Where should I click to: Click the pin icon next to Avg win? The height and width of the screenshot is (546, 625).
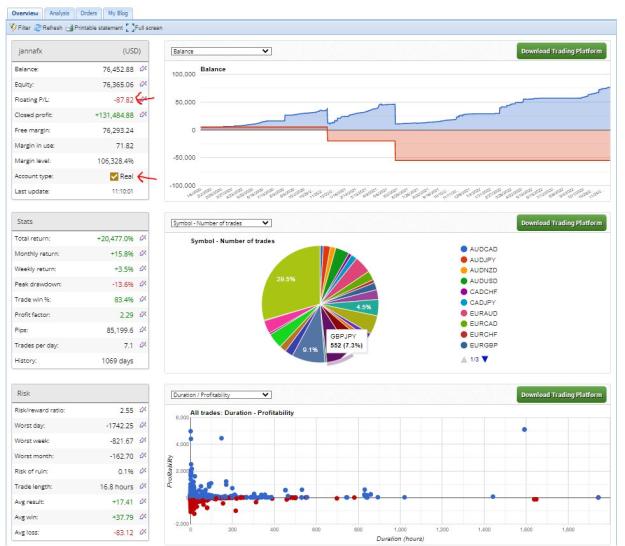(143, 517)
